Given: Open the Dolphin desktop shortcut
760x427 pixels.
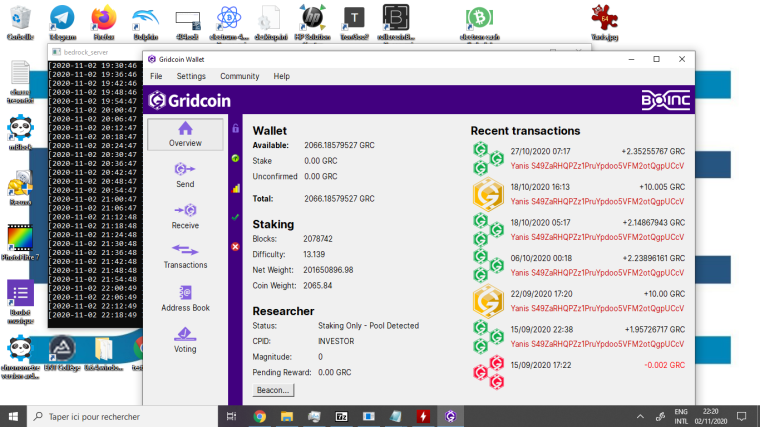Looking at the screenshot, I should tap(145, 22).
